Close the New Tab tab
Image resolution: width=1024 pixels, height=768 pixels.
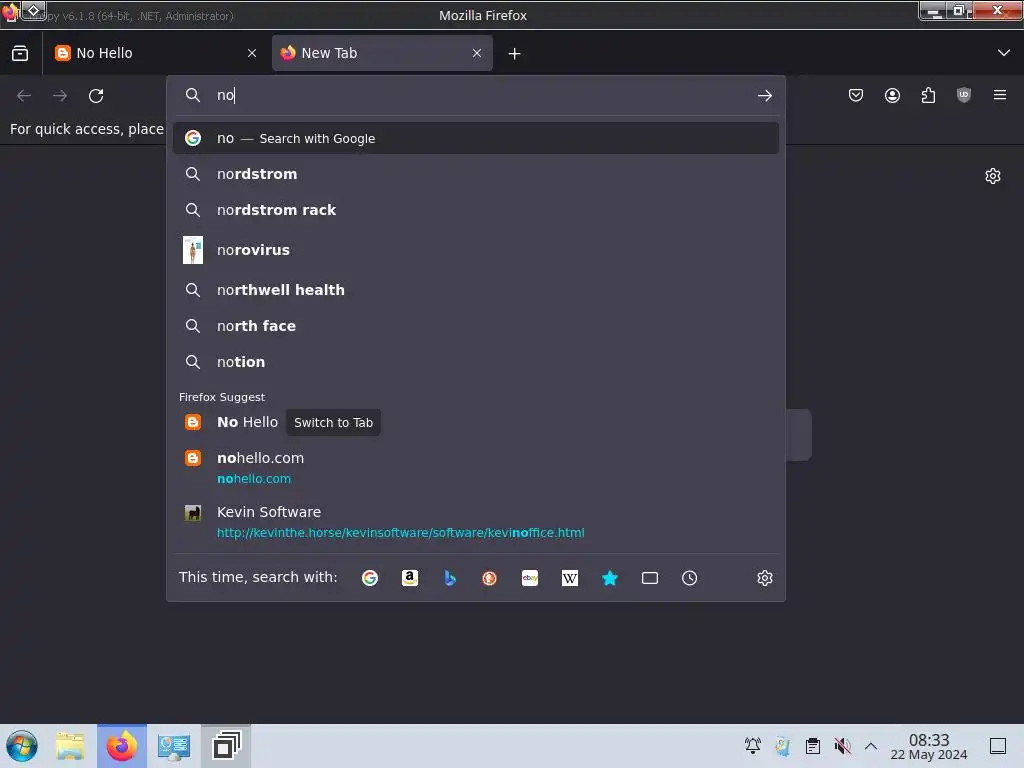pyautogui.click(x=477, y=54)
